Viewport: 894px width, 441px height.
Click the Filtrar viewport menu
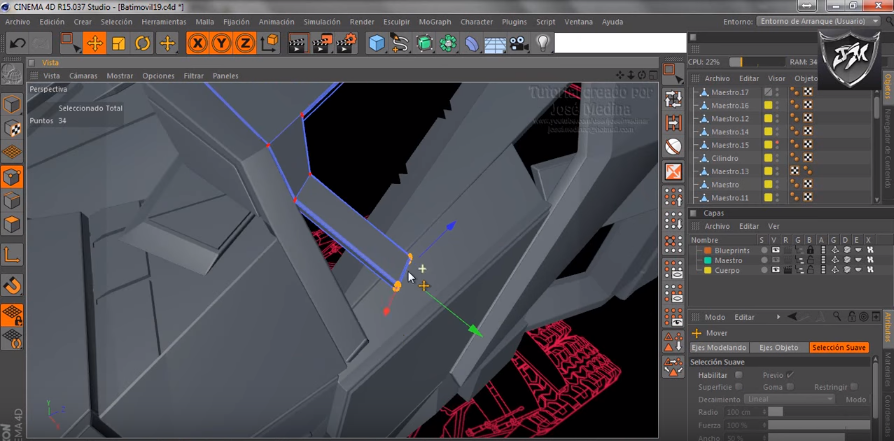click(x=193, y=76)
